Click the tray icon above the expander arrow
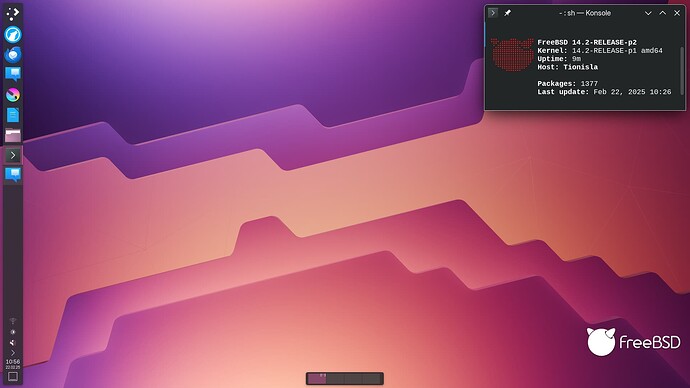This screenshot has width=690, height=388. pos(13,342)
